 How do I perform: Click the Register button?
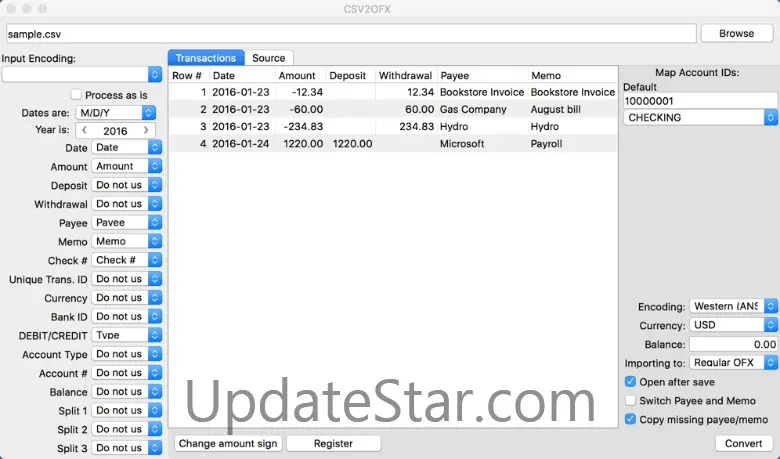coord(333,443)
